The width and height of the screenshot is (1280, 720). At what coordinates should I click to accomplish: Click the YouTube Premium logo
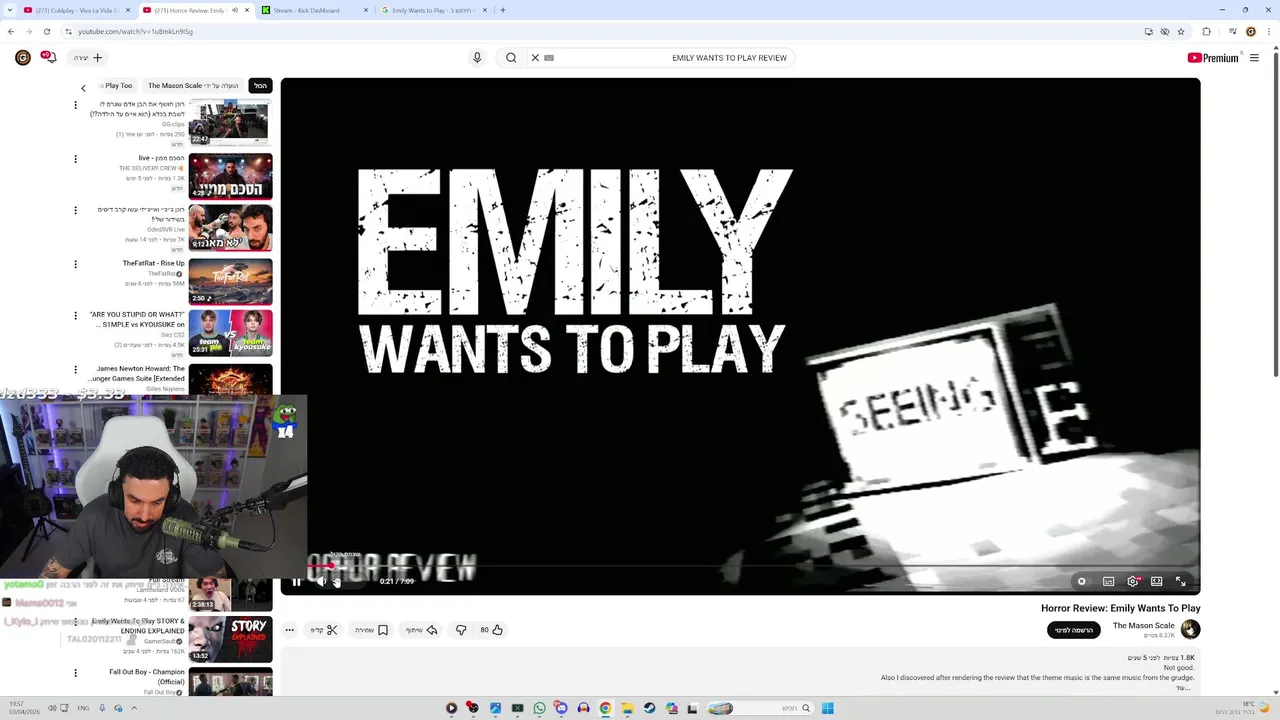click(x=1213, y=58)
